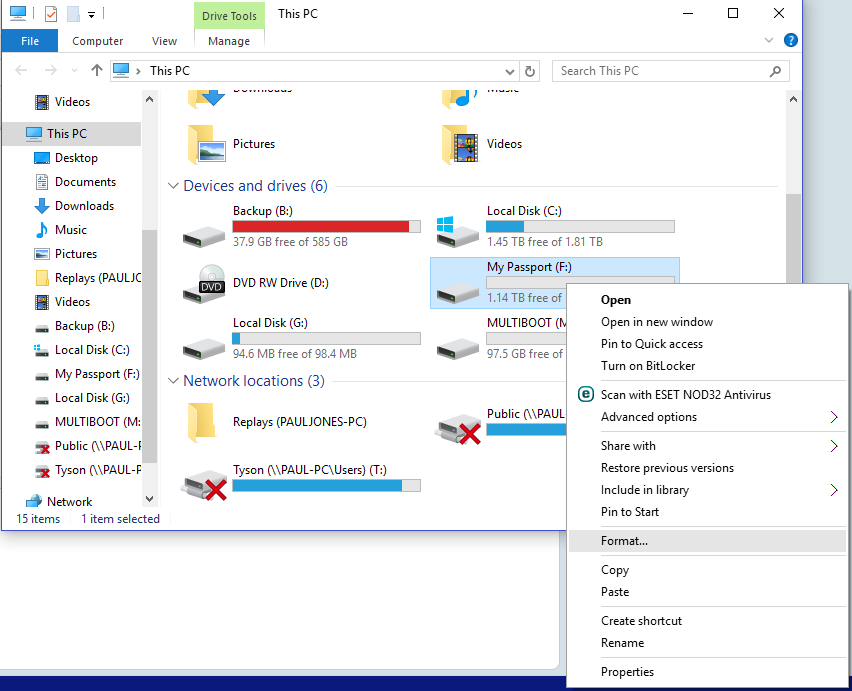Expand the ribbon with the chevron
This screenshot has width=852, height=691.
(x=769, y=40)
